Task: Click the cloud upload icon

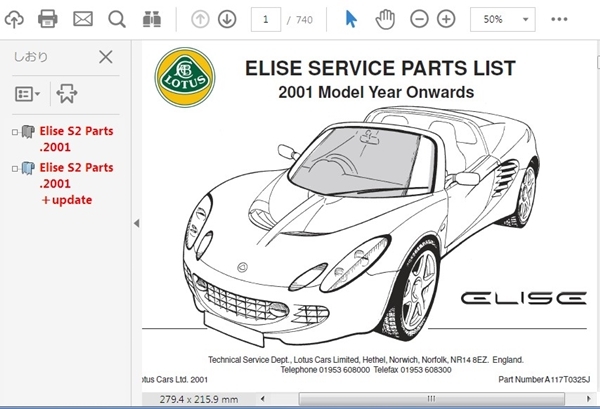Action: coord(14,19)
